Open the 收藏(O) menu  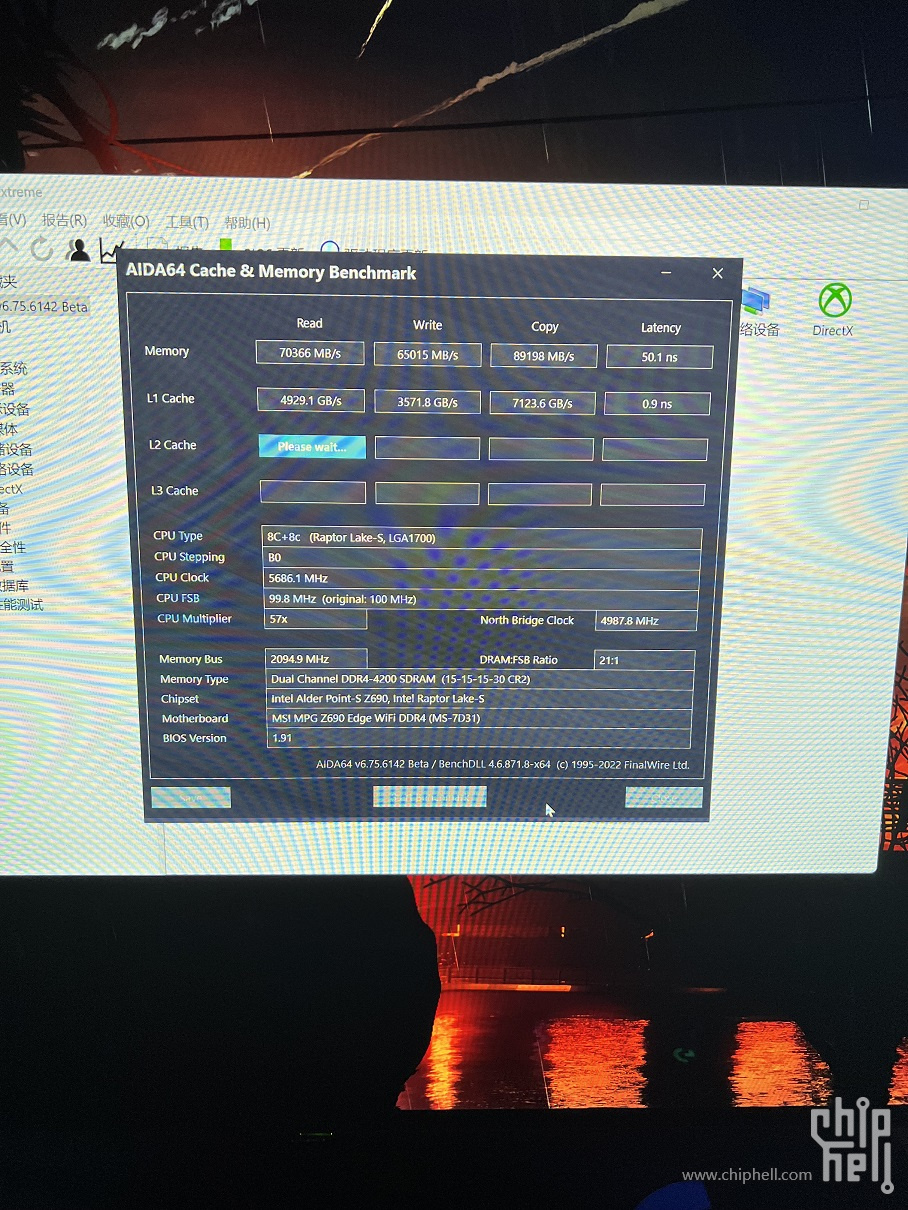pos(126,222)
